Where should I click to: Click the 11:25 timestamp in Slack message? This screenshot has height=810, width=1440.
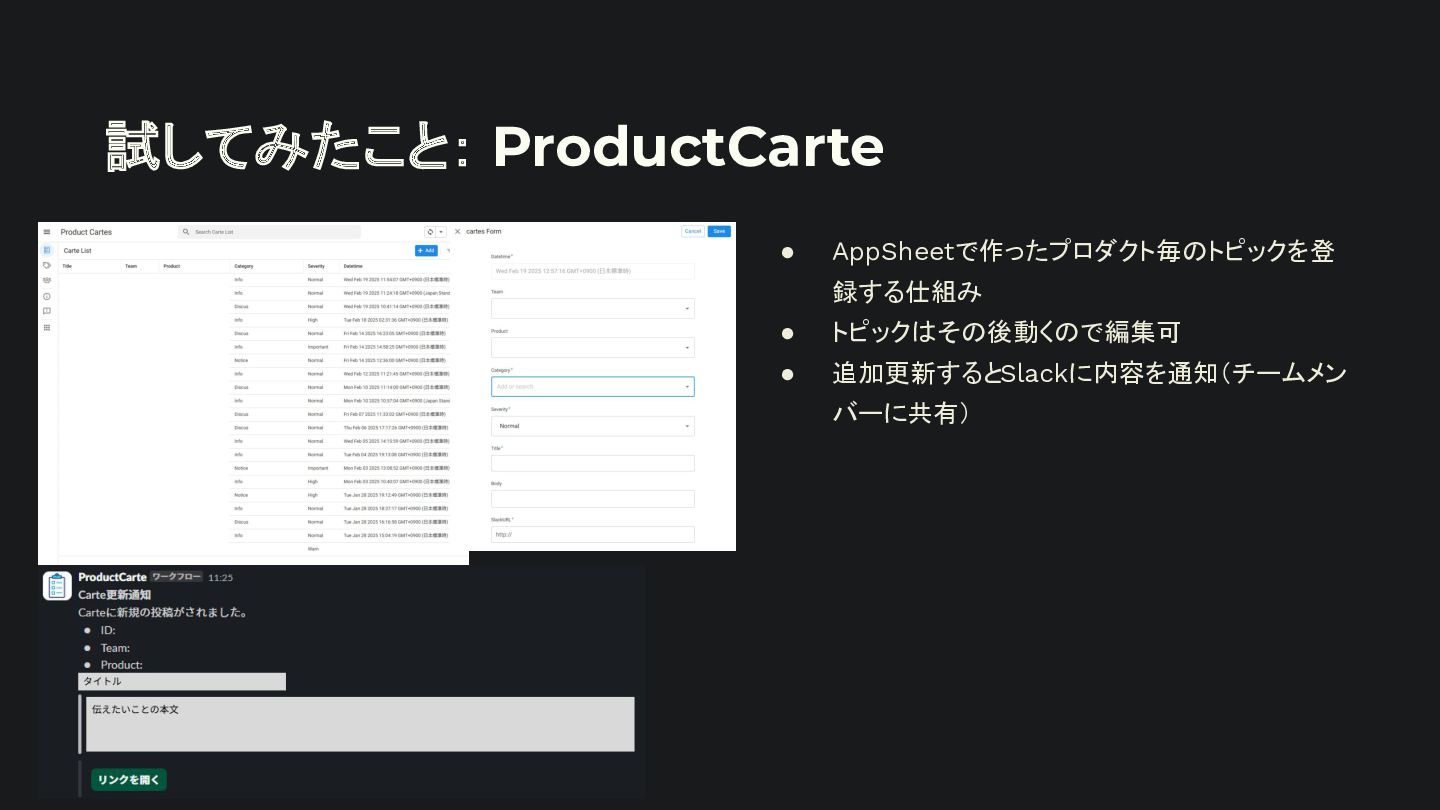(x=220, y=578)
